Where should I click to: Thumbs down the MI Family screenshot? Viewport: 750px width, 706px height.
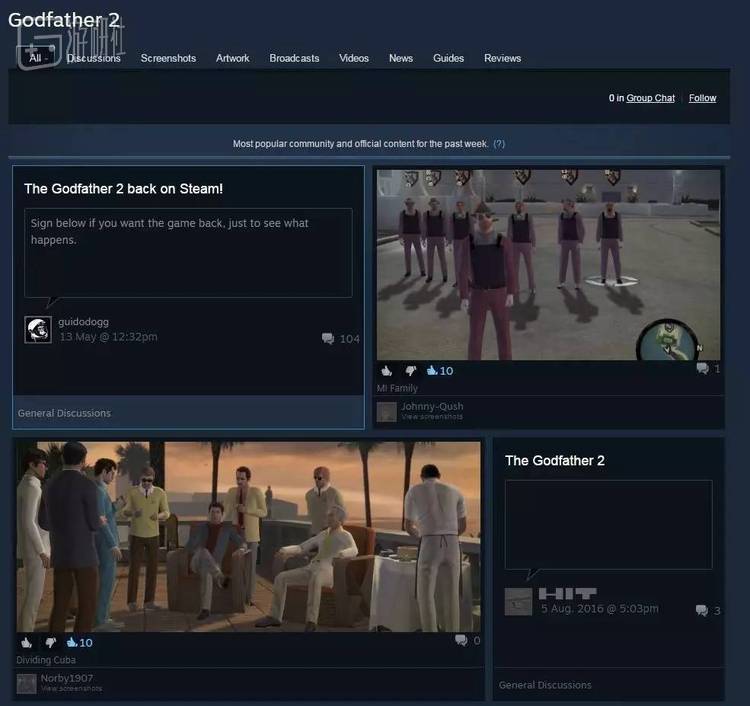pyautogui.click(x=410, y=371)
